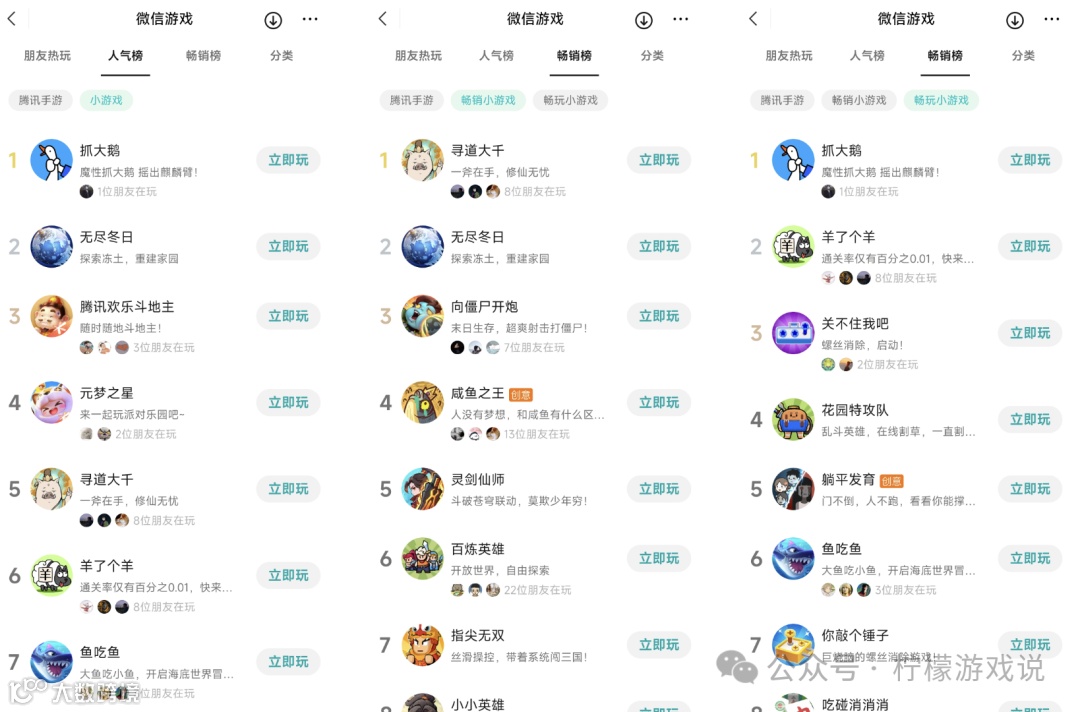The height and width of the screenshot is (712, 1080).
Task: Open the 咸鱼之王 game icon
Action: (422, 402)
